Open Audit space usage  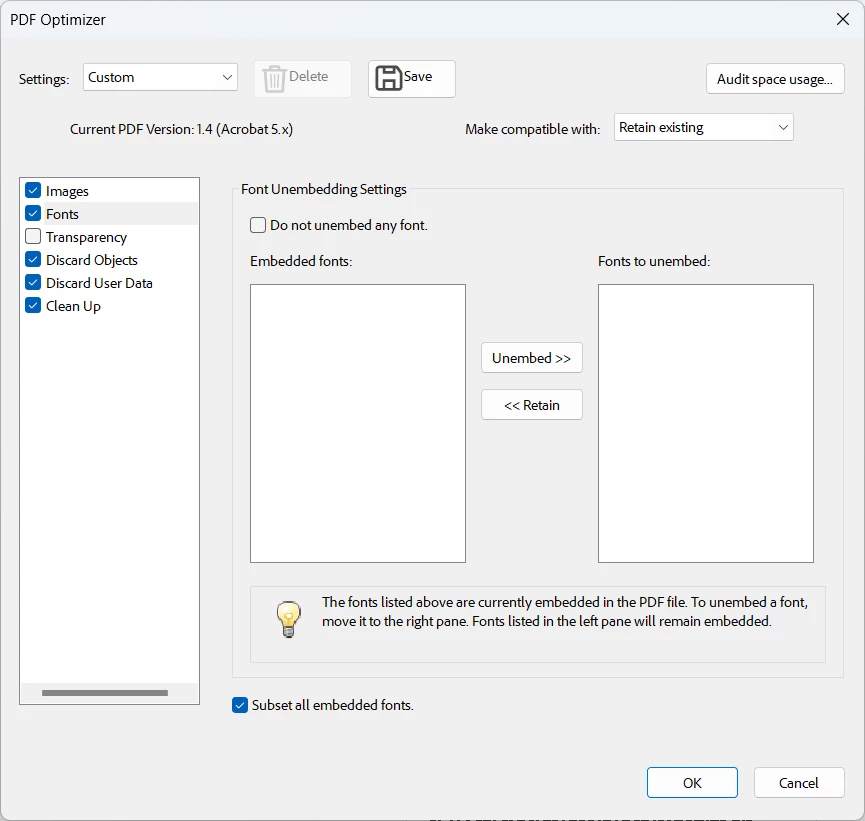pos(775,79)
